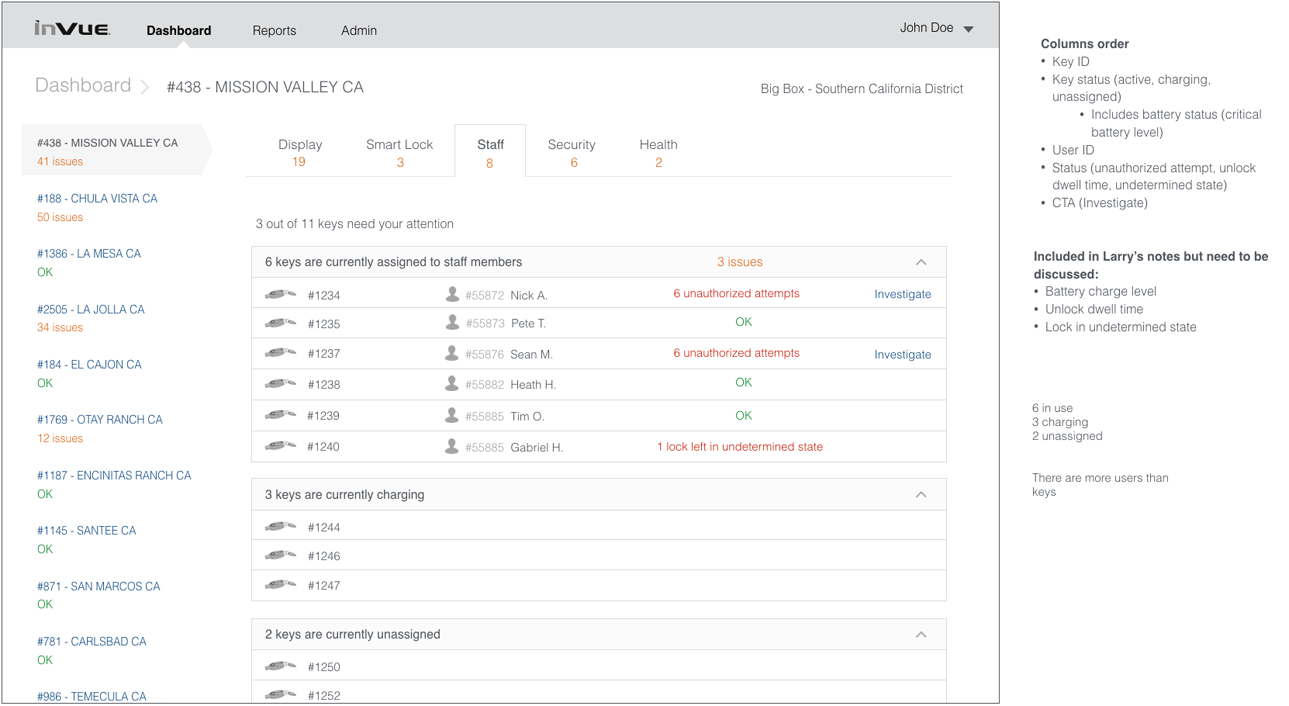Screen dimensions: 1289x706
Task: Open store #184 - EL CAJON CA
Action: 89,365
